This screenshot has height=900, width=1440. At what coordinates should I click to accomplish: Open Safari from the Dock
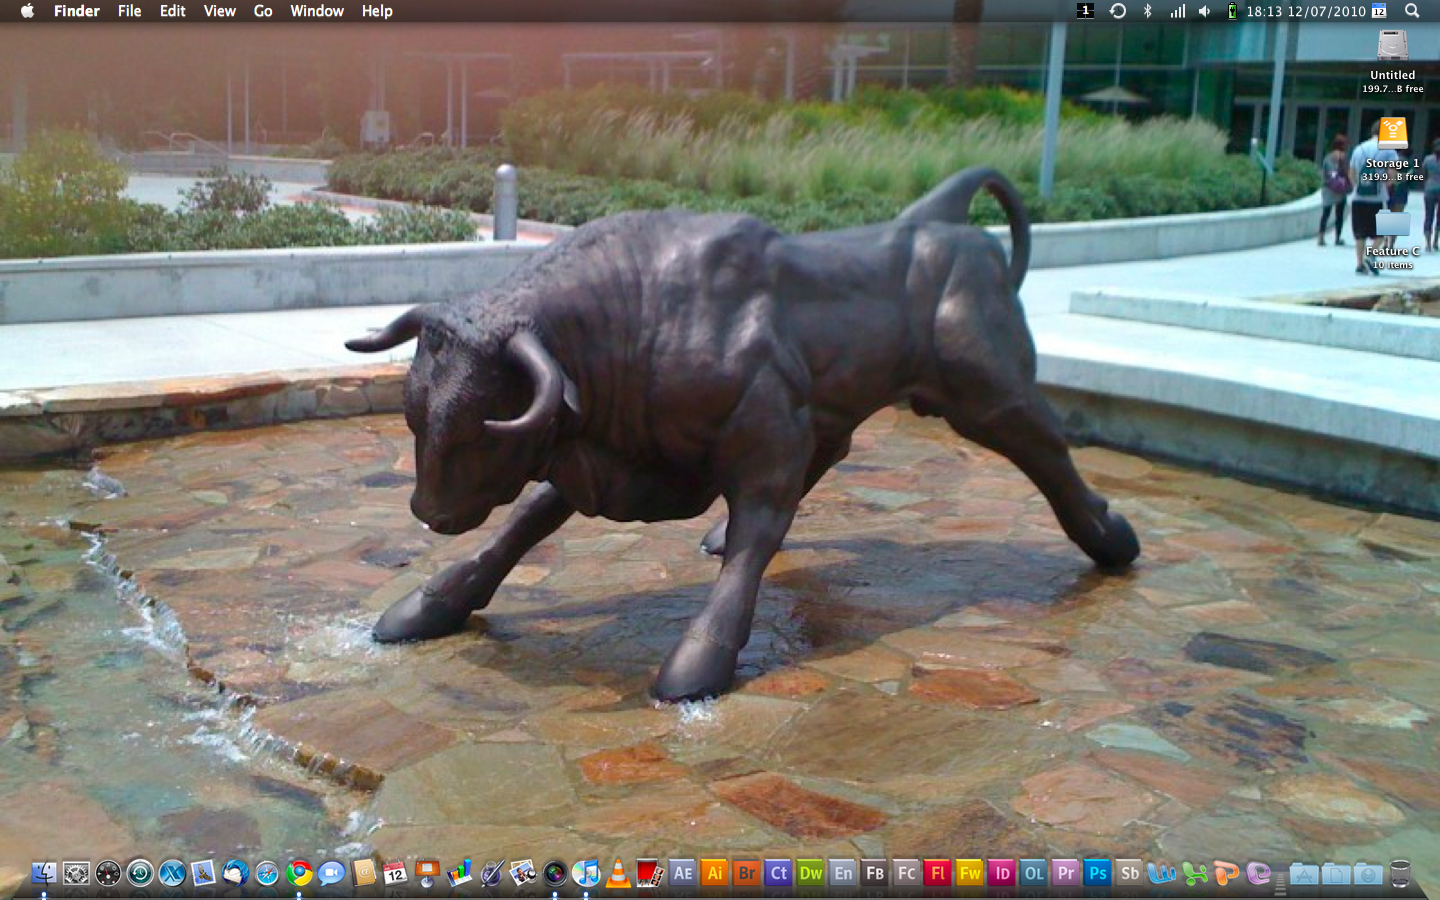268,873
